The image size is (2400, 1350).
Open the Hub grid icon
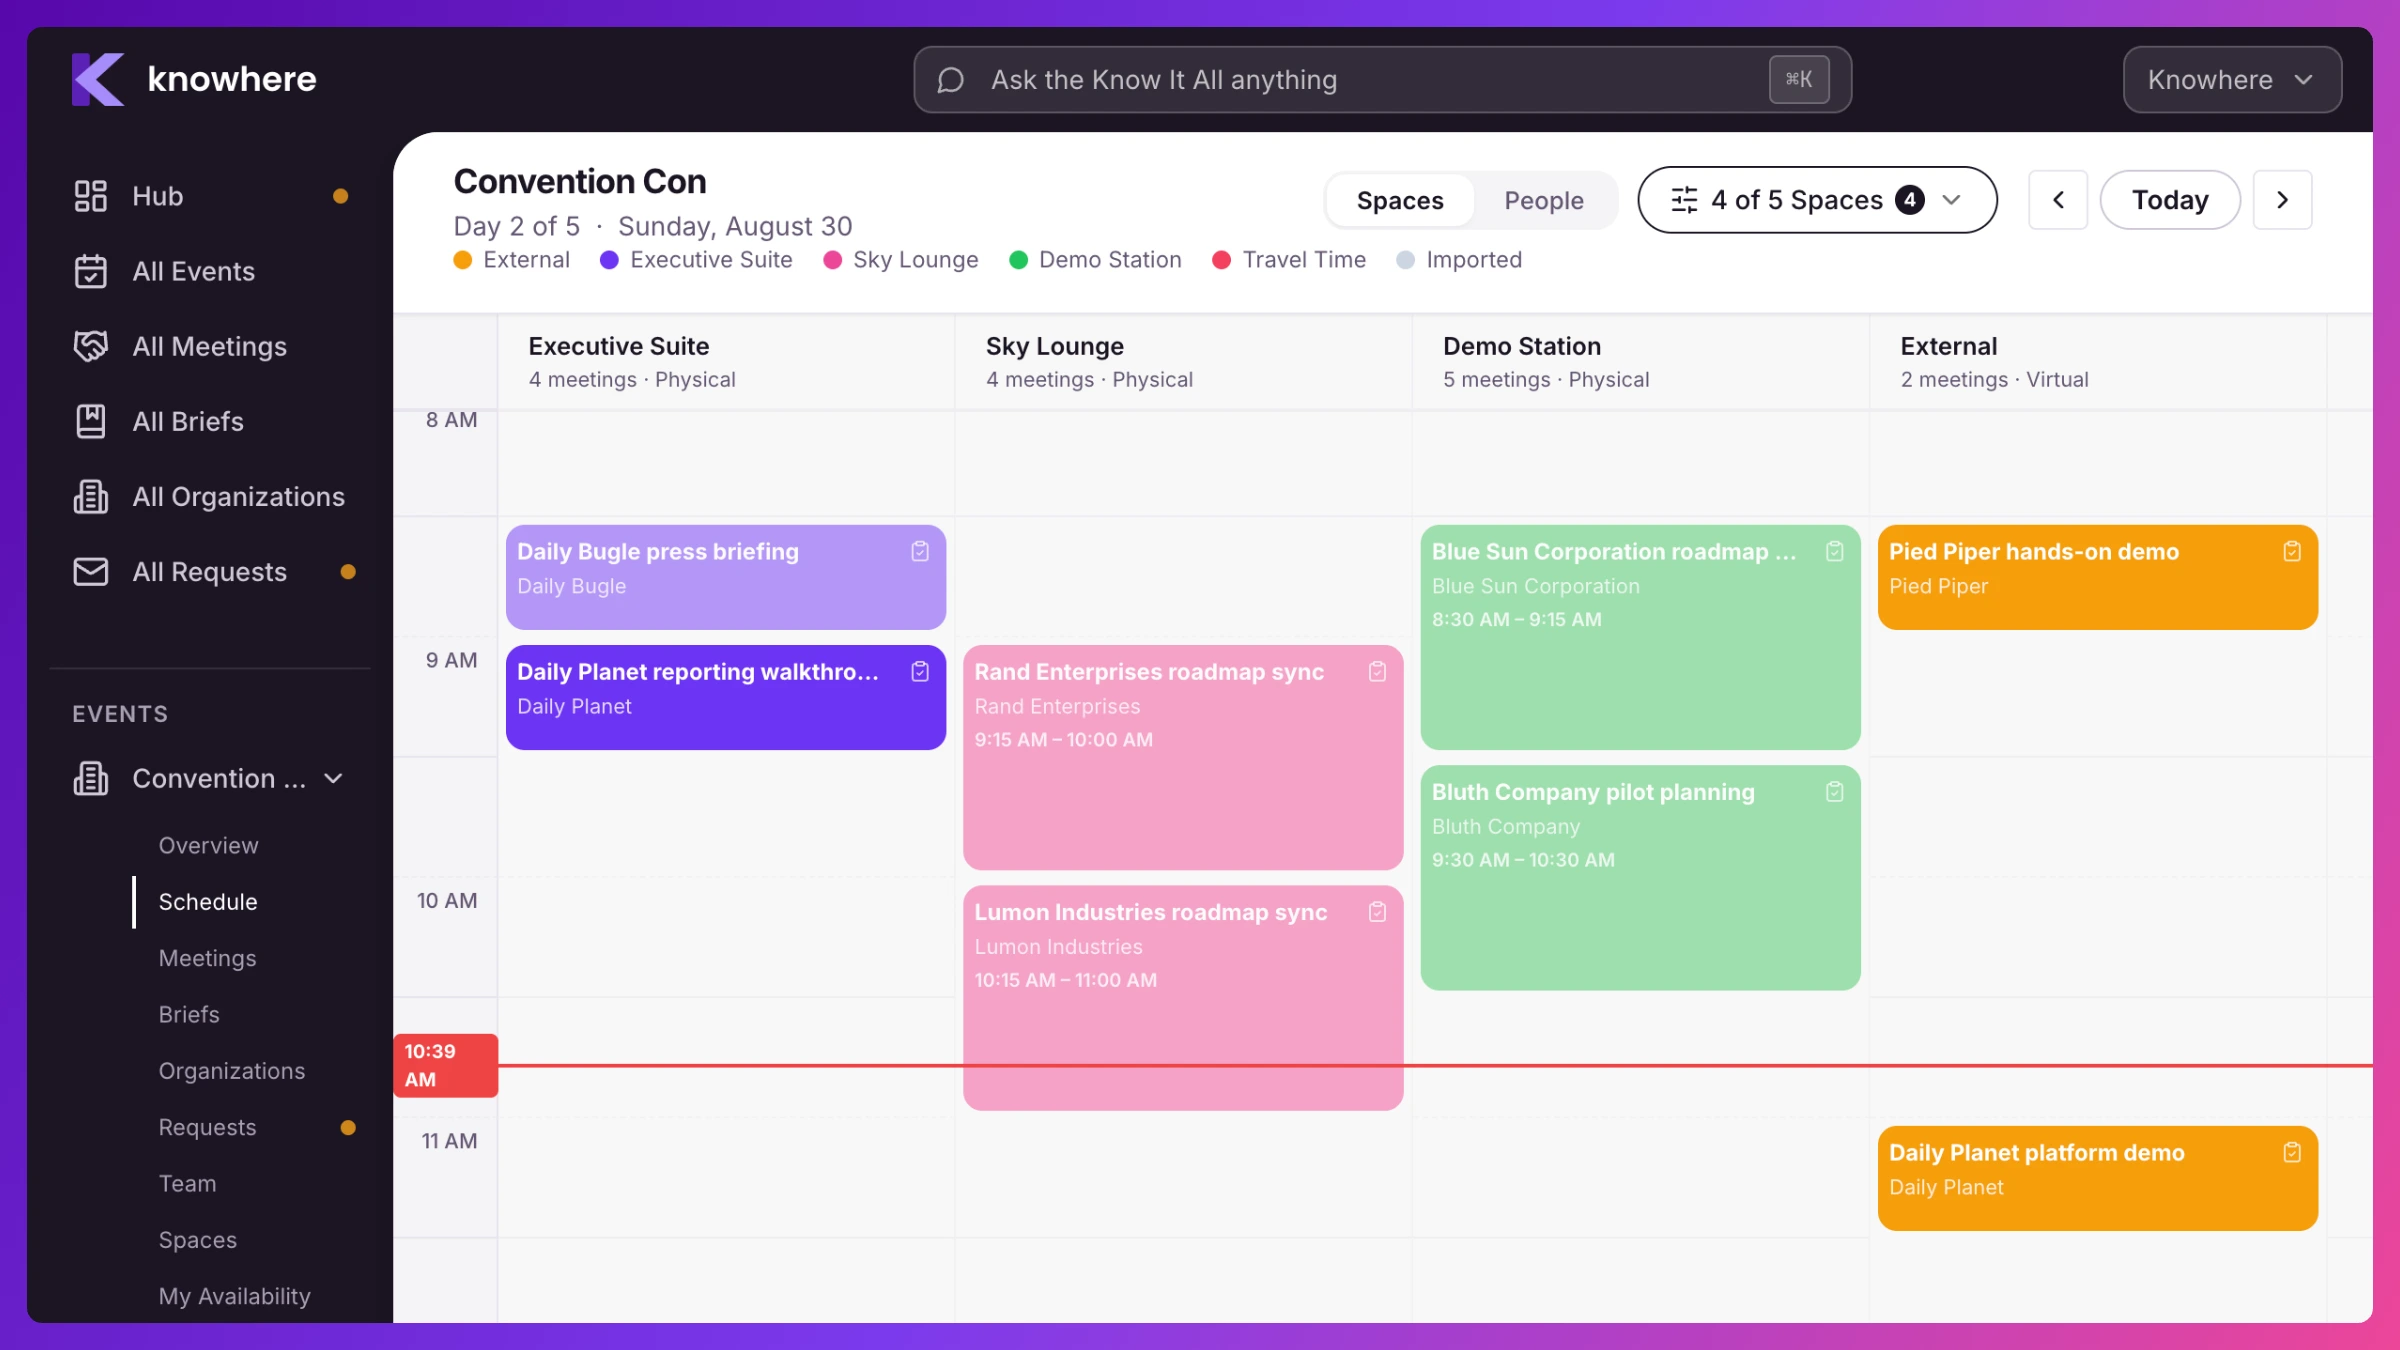(90, 196)
